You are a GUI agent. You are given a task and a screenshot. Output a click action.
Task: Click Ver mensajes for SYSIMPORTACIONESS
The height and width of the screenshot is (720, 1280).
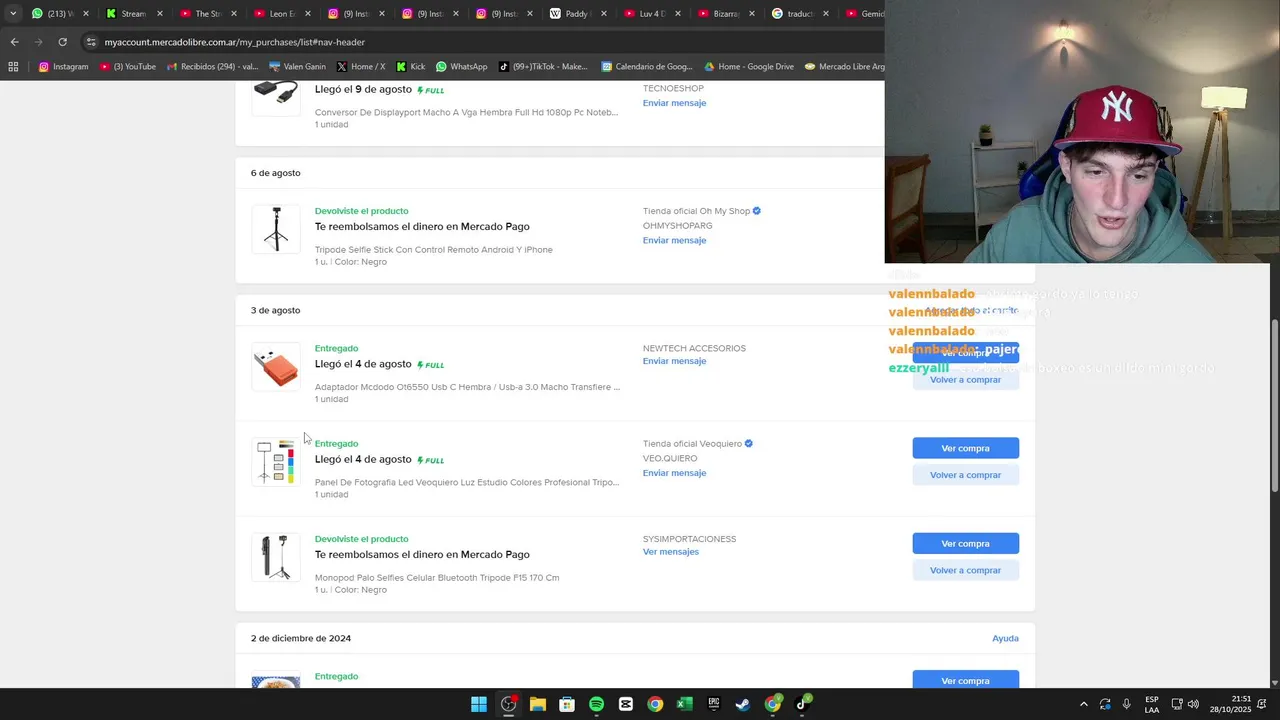670,552
